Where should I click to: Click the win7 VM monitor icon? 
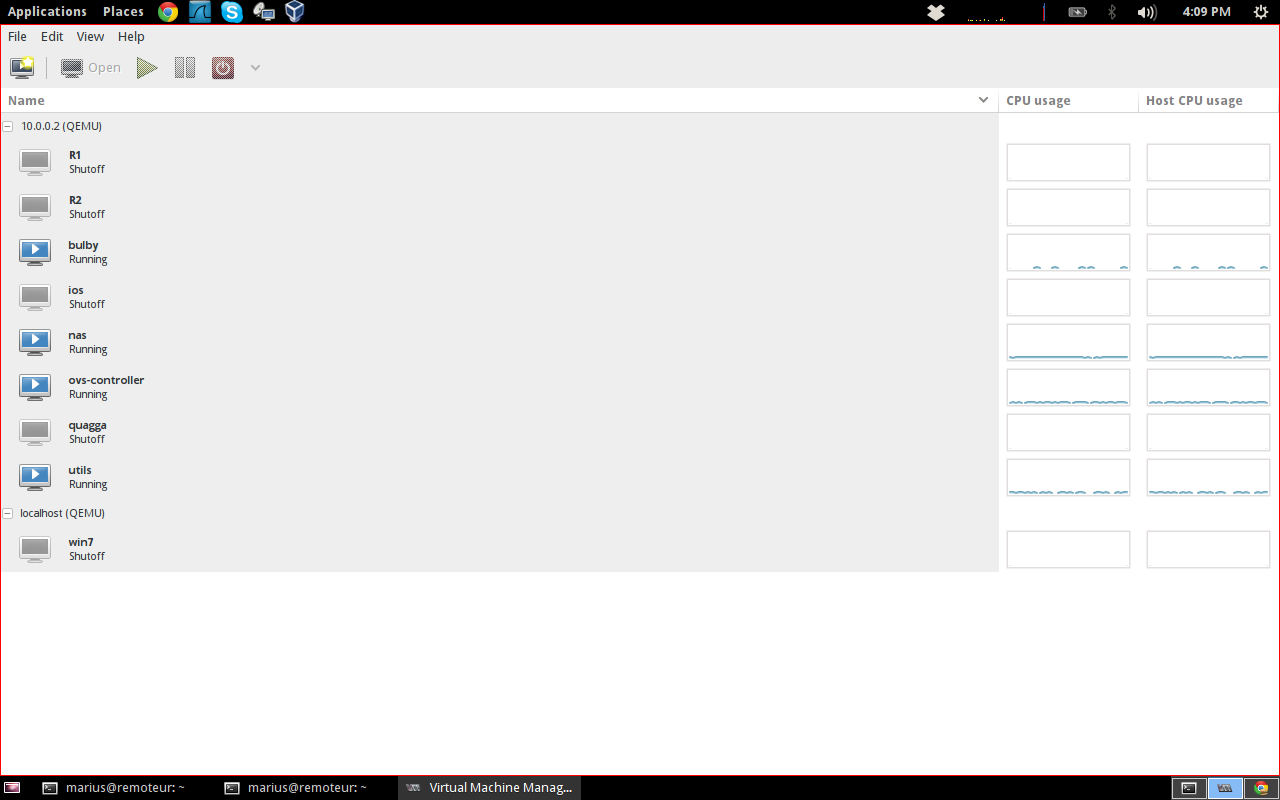click(35, 549)
